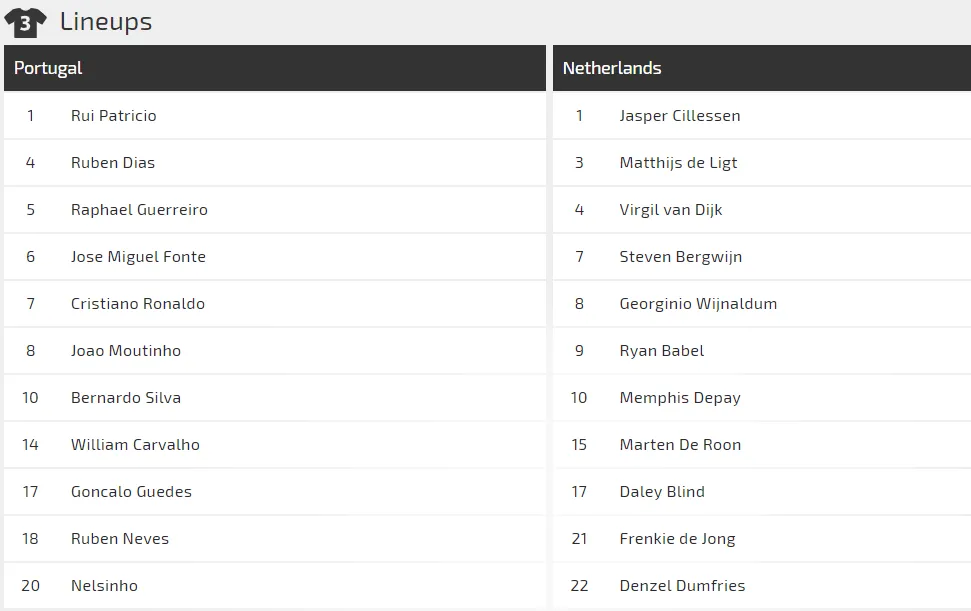The width and height of the screenshot is (971, 611).
Task: Click the jersey icon beside Lineups
Action: click(25, 22)
